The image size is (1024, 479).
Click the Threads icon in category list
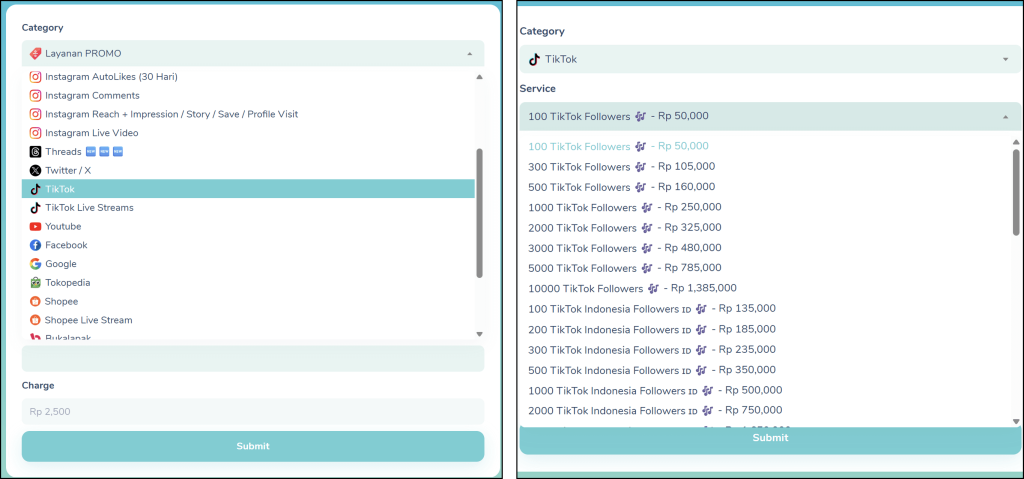pos(36,152)
